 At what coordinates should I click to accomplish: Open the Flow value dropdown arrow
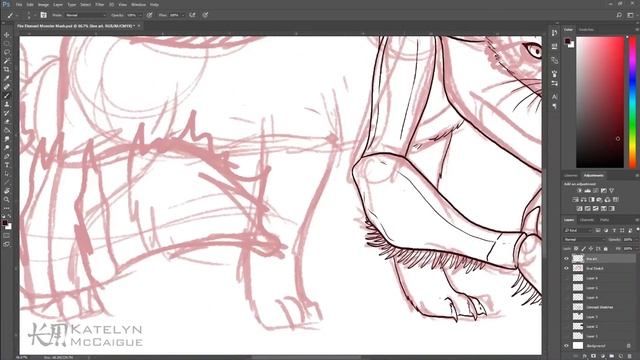pyautogui.click(x=183, y=15)
